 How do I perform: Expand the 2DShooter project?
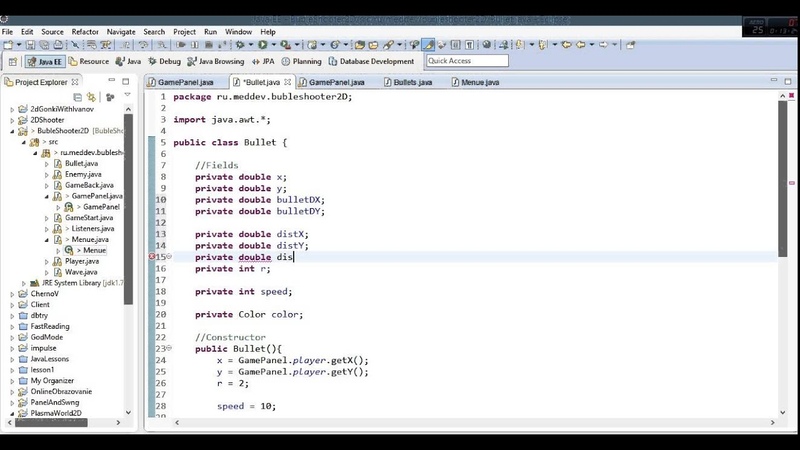[12, 120]
